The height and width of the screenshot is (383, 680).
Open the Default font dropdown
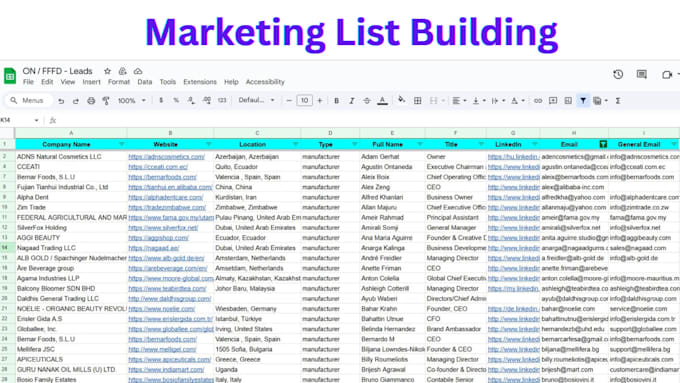tap(257, 100)
